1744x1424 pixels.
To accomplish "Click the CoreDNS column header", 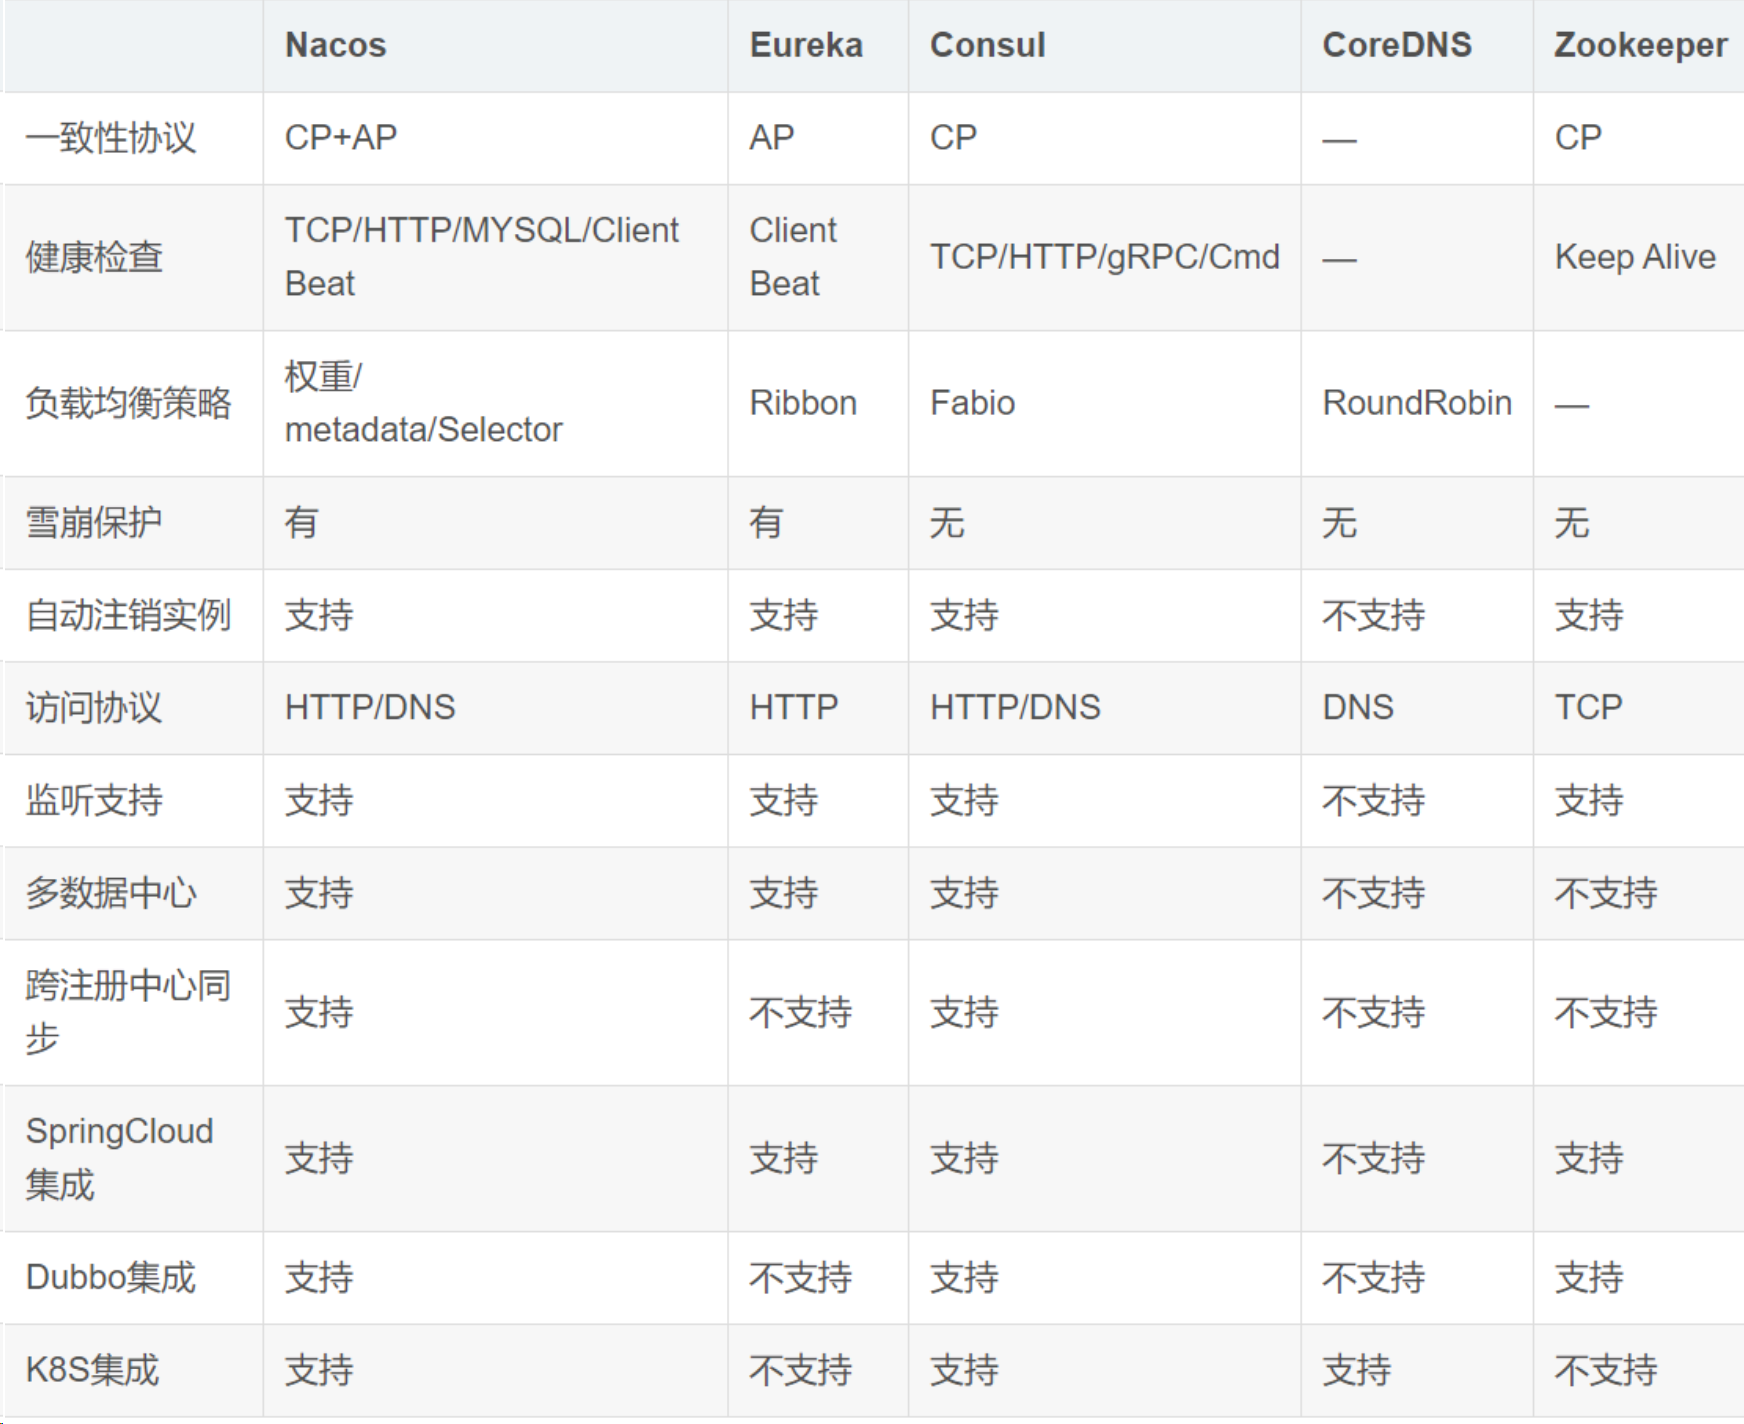I will click(1397, 45).
